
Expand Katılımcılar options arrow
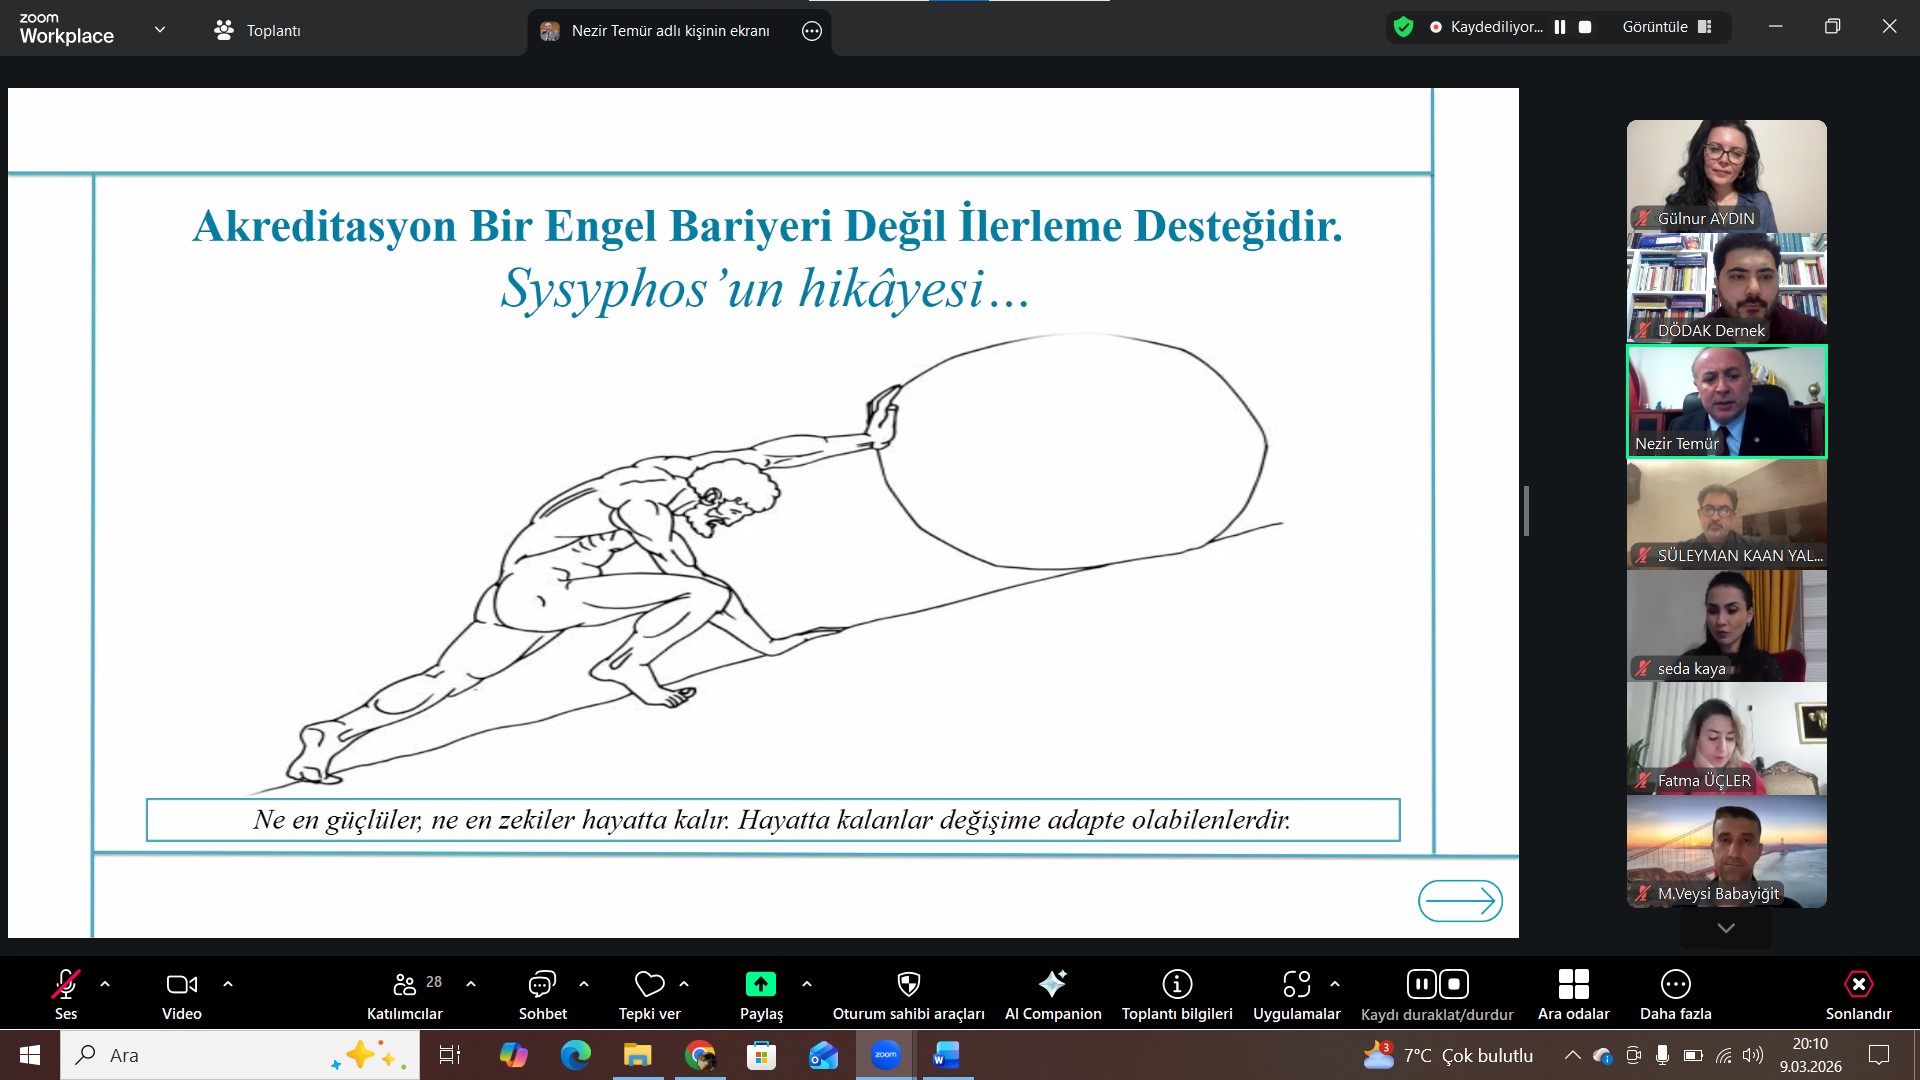pos(471,984)
